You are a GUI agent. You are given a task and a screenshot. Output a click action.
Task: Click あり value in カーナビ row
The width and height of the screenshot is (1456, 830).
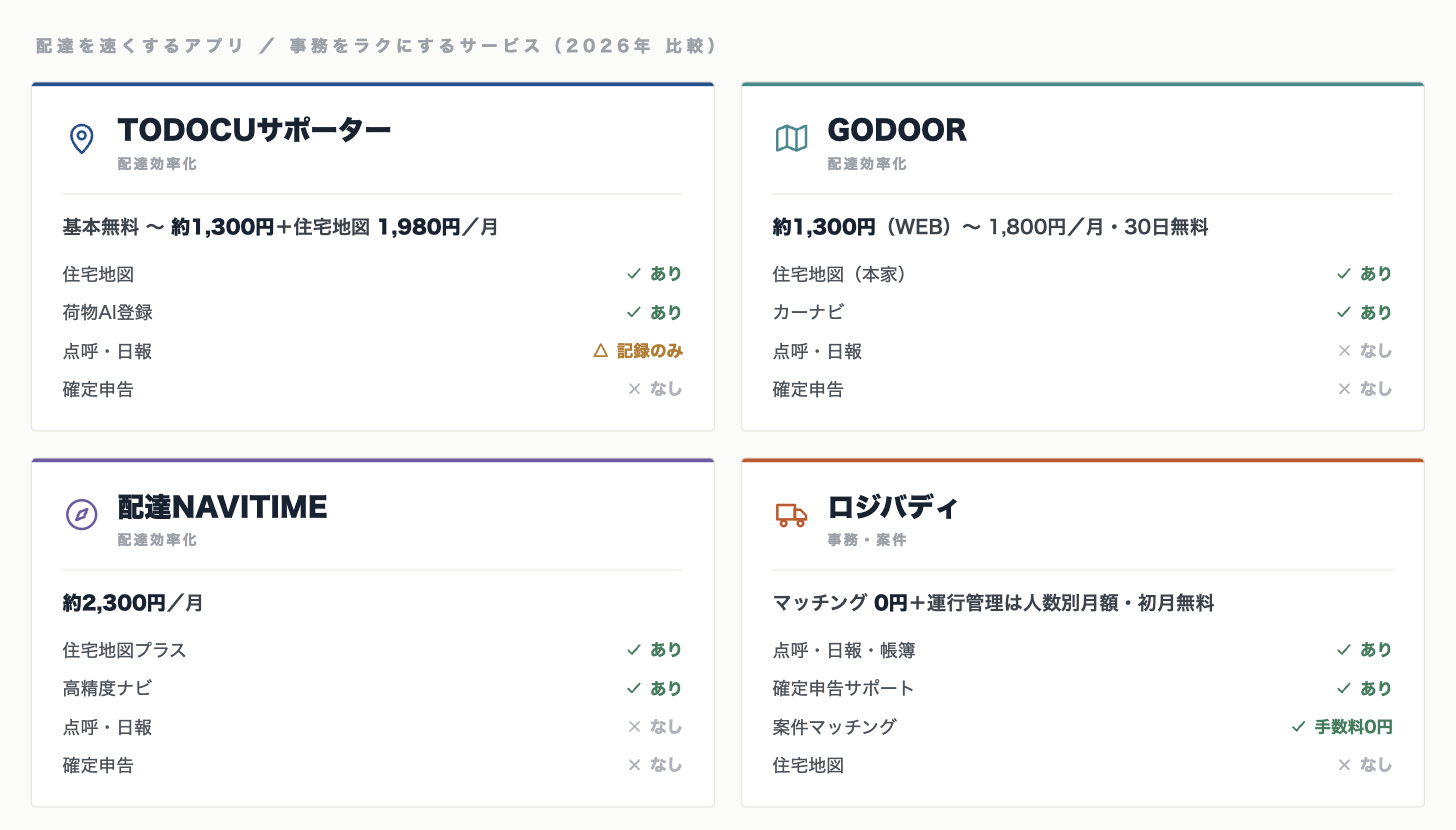coord(1376,312)
